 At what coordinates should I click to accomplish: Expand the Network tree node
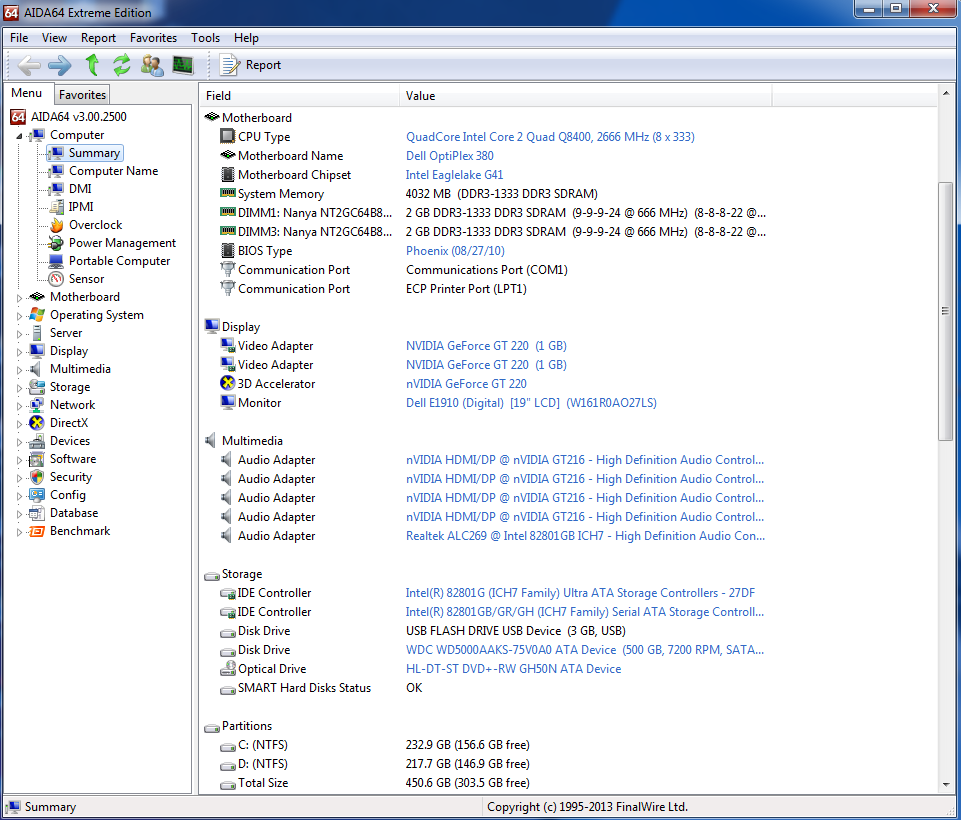19,406
